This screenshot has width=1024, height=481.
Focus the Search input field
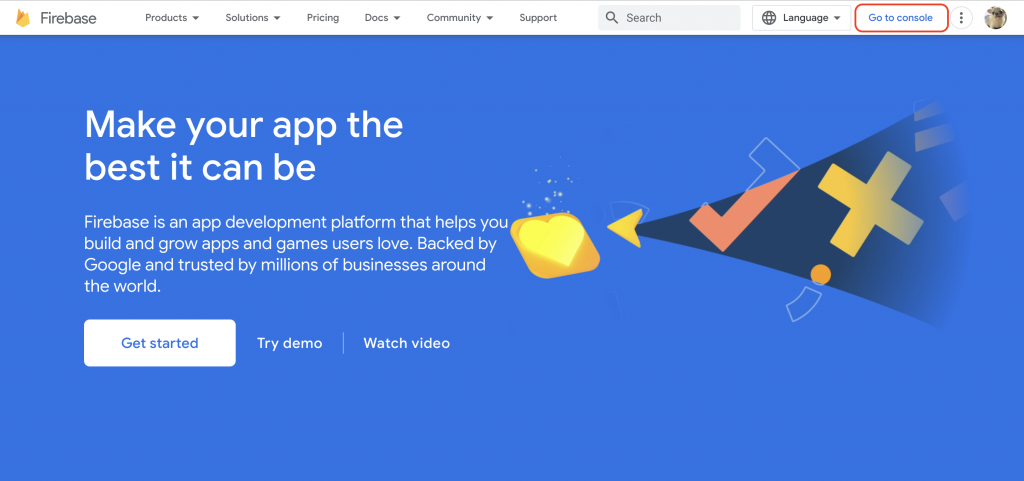tap(669, 18)
